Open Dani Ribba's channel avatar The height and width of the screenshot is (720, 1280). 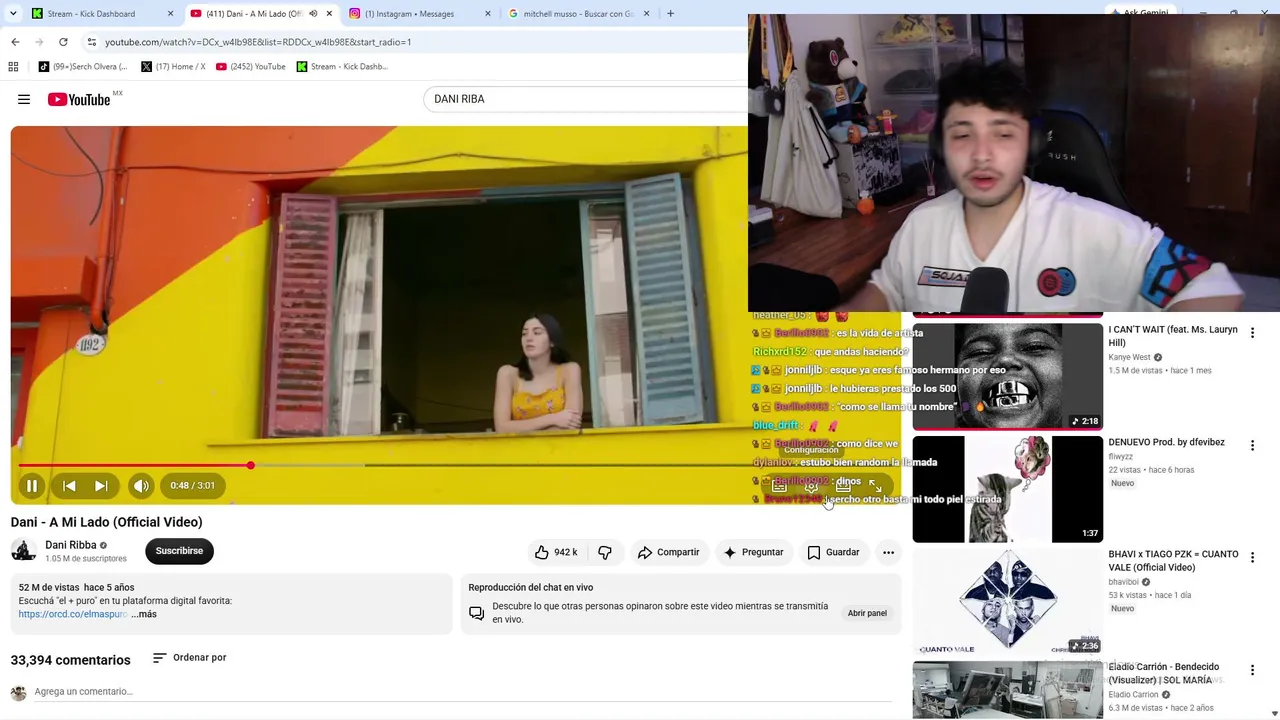23,551
